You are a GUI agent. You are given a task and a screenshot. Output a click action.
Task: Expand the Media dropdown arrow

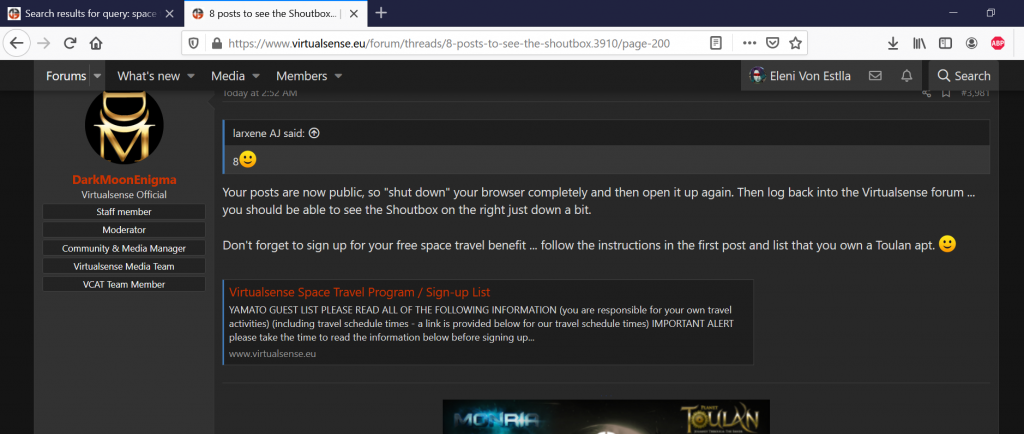(256, 76)
